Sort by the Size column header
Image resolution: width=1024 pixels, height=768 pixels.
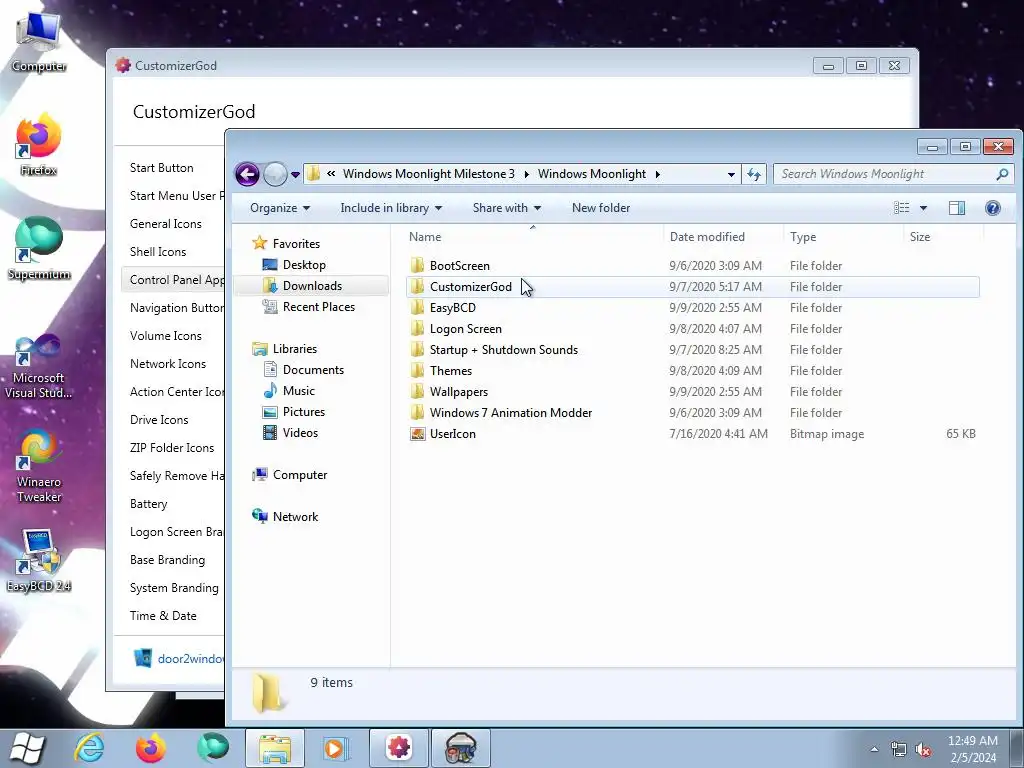point(943,236)
